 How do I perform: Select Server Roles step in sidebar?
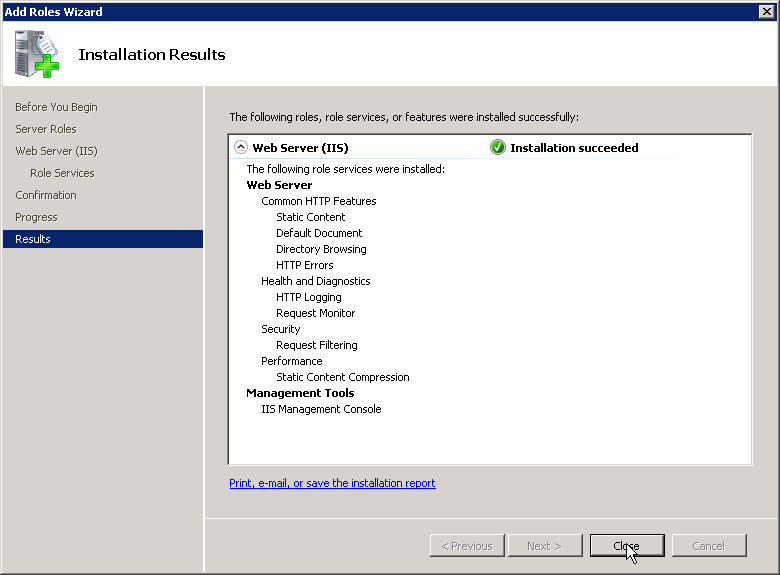click(x=46, y=129)
